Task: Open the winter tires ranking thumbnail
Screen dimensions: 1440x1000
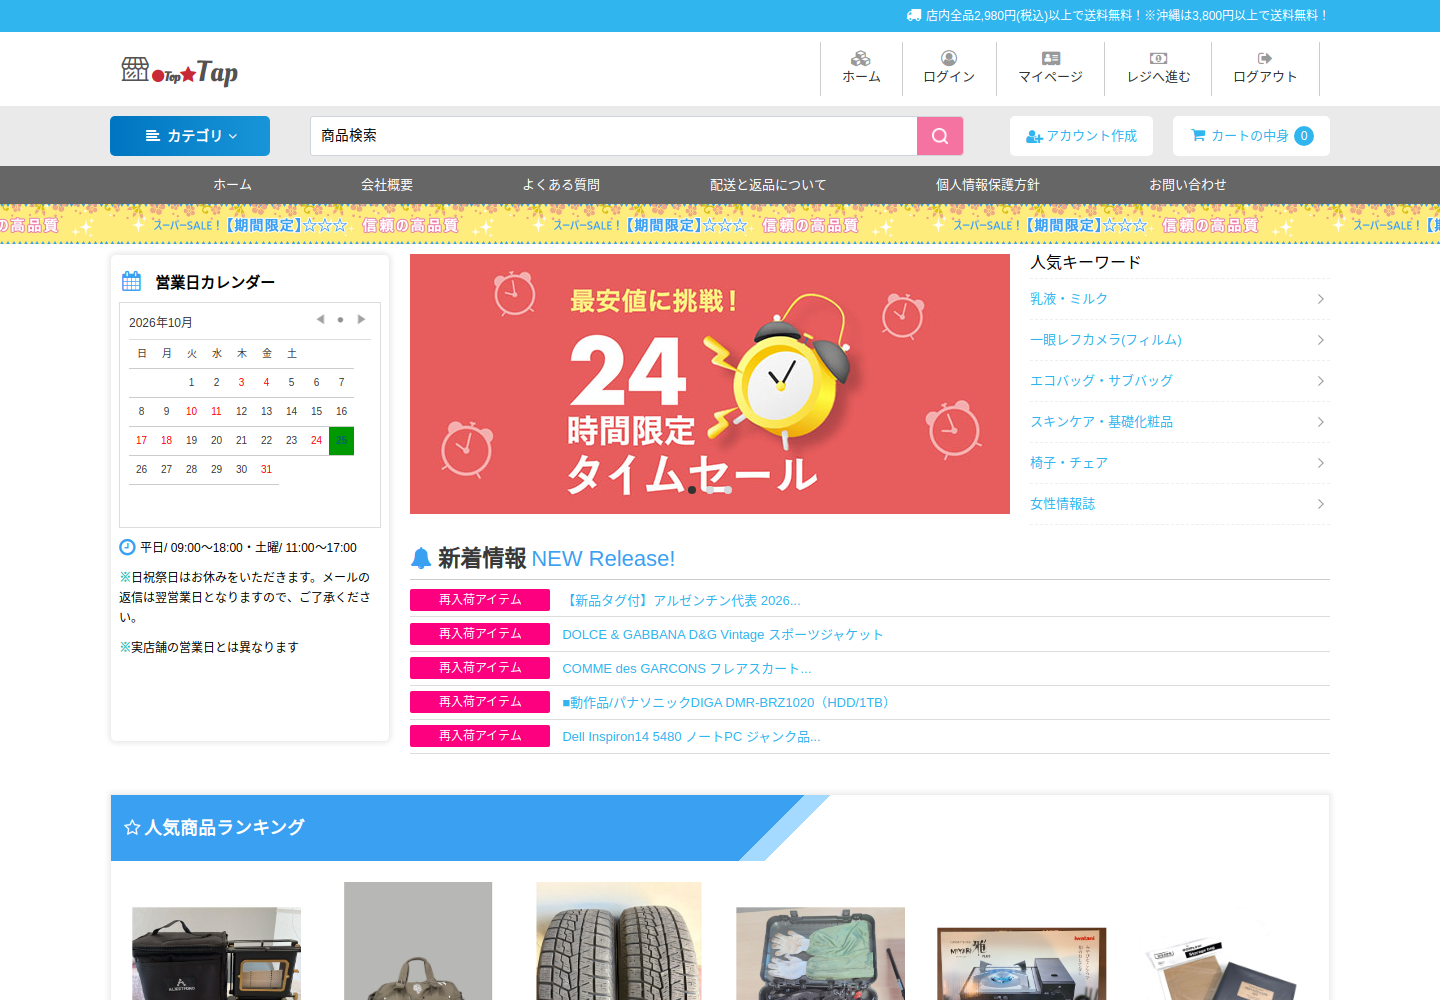Action: tap(619, 941)
